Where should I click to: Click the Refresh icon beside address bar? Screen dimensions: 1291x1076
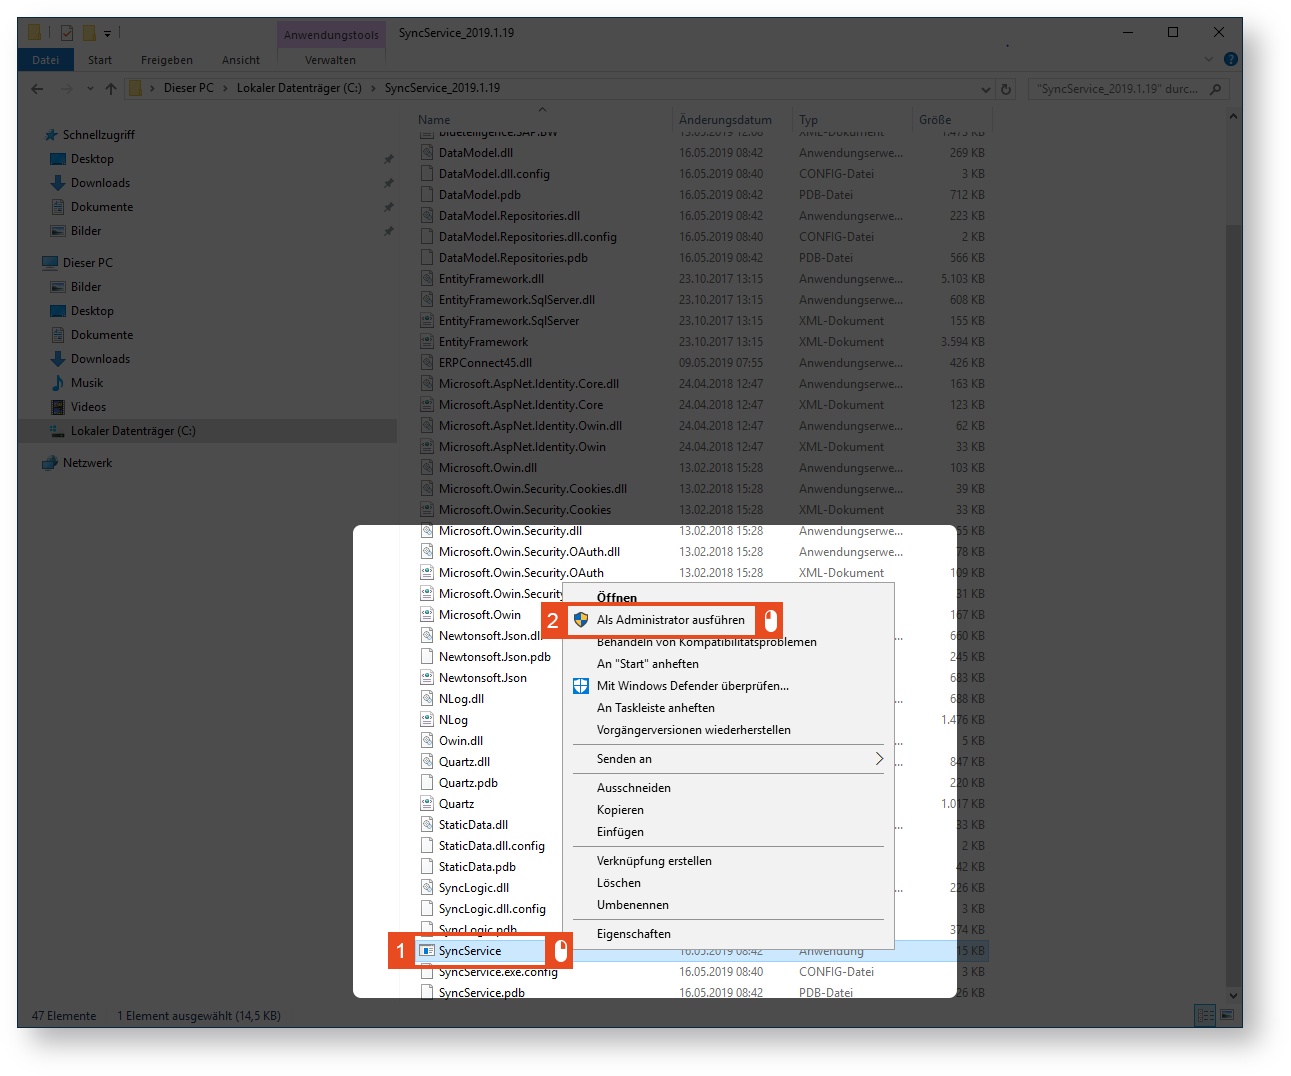1006,89
